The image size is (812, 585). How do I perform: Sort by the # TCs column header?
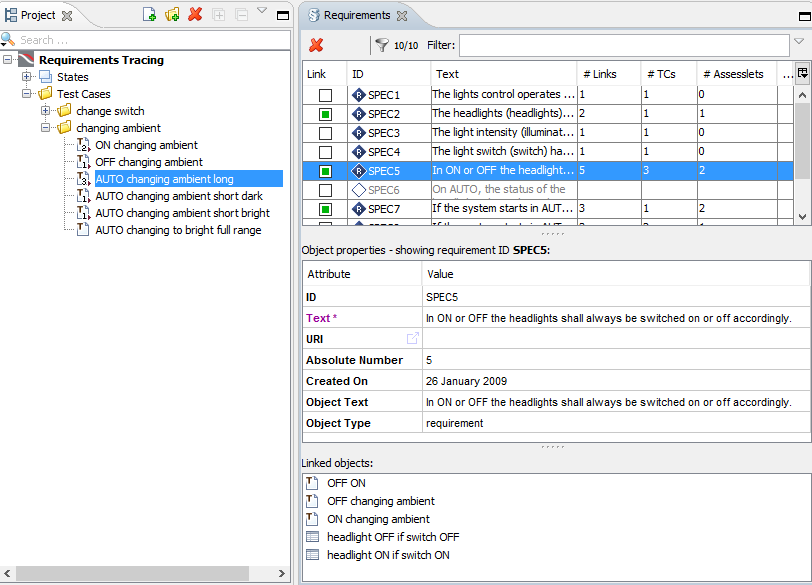click(x=669, y=74)
